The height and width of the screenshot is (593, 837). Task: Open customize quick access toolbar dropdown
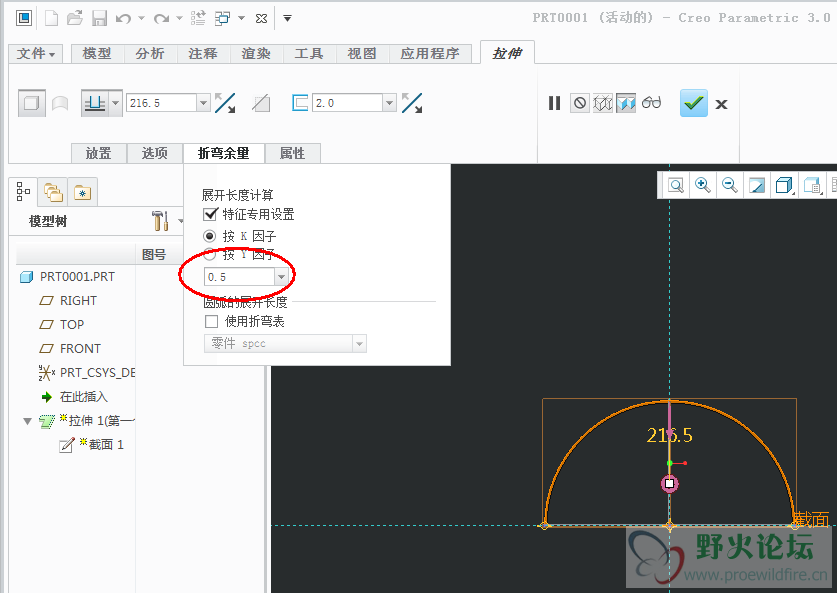[x=287, y=19]
